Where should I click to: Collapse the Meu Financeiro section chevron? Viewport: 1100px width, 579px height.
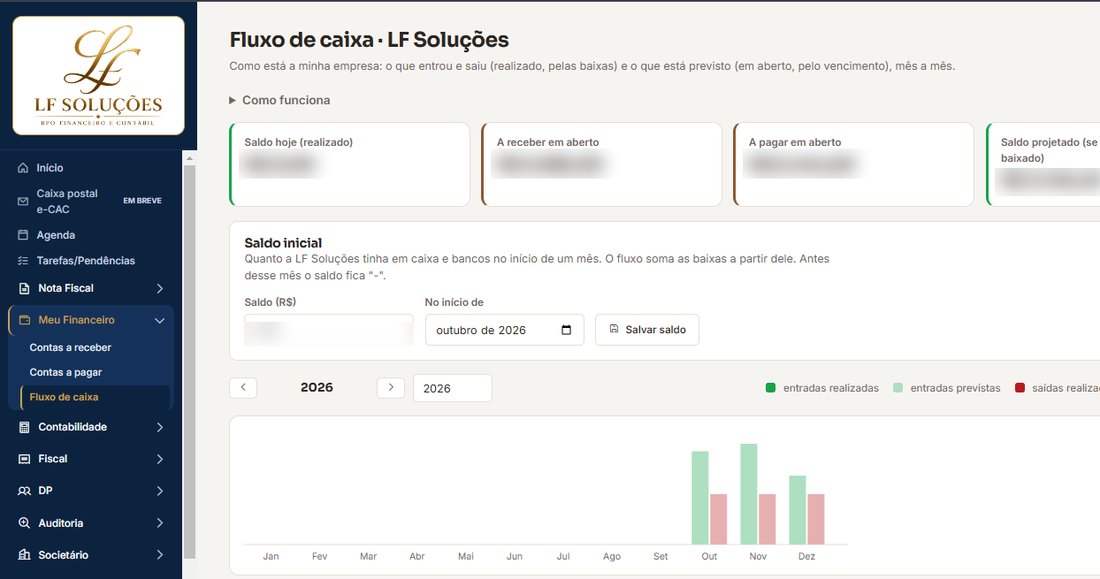[160, 320]
